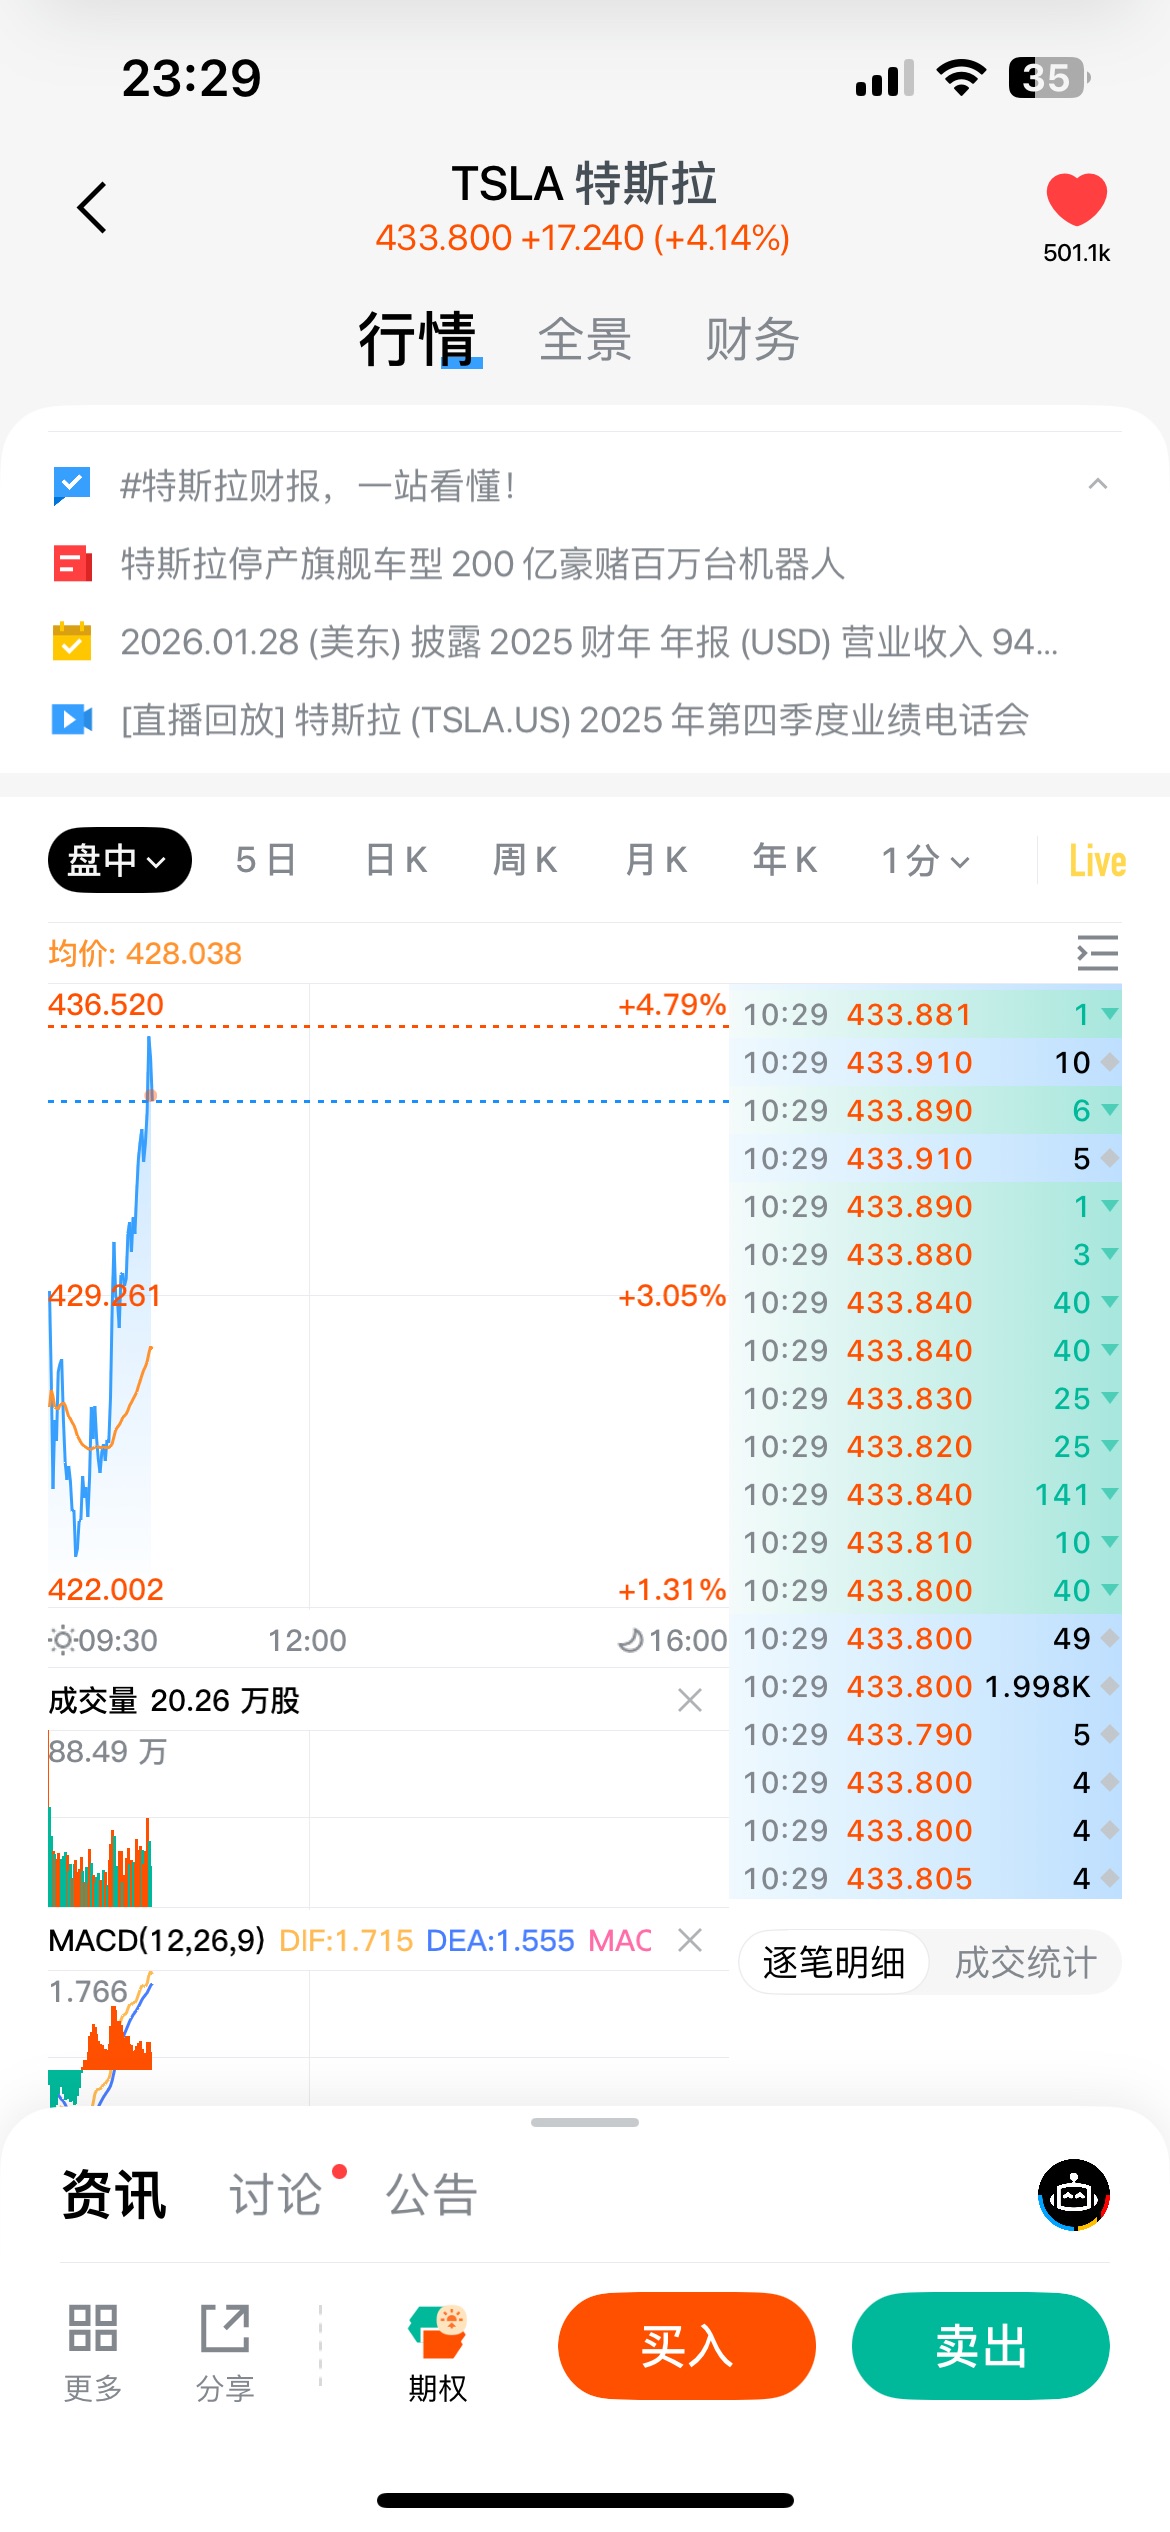Image resolution: width=1170 pixels, height=2532 pixels.
Task: Tap the back arrow icon
Action: 92,208
